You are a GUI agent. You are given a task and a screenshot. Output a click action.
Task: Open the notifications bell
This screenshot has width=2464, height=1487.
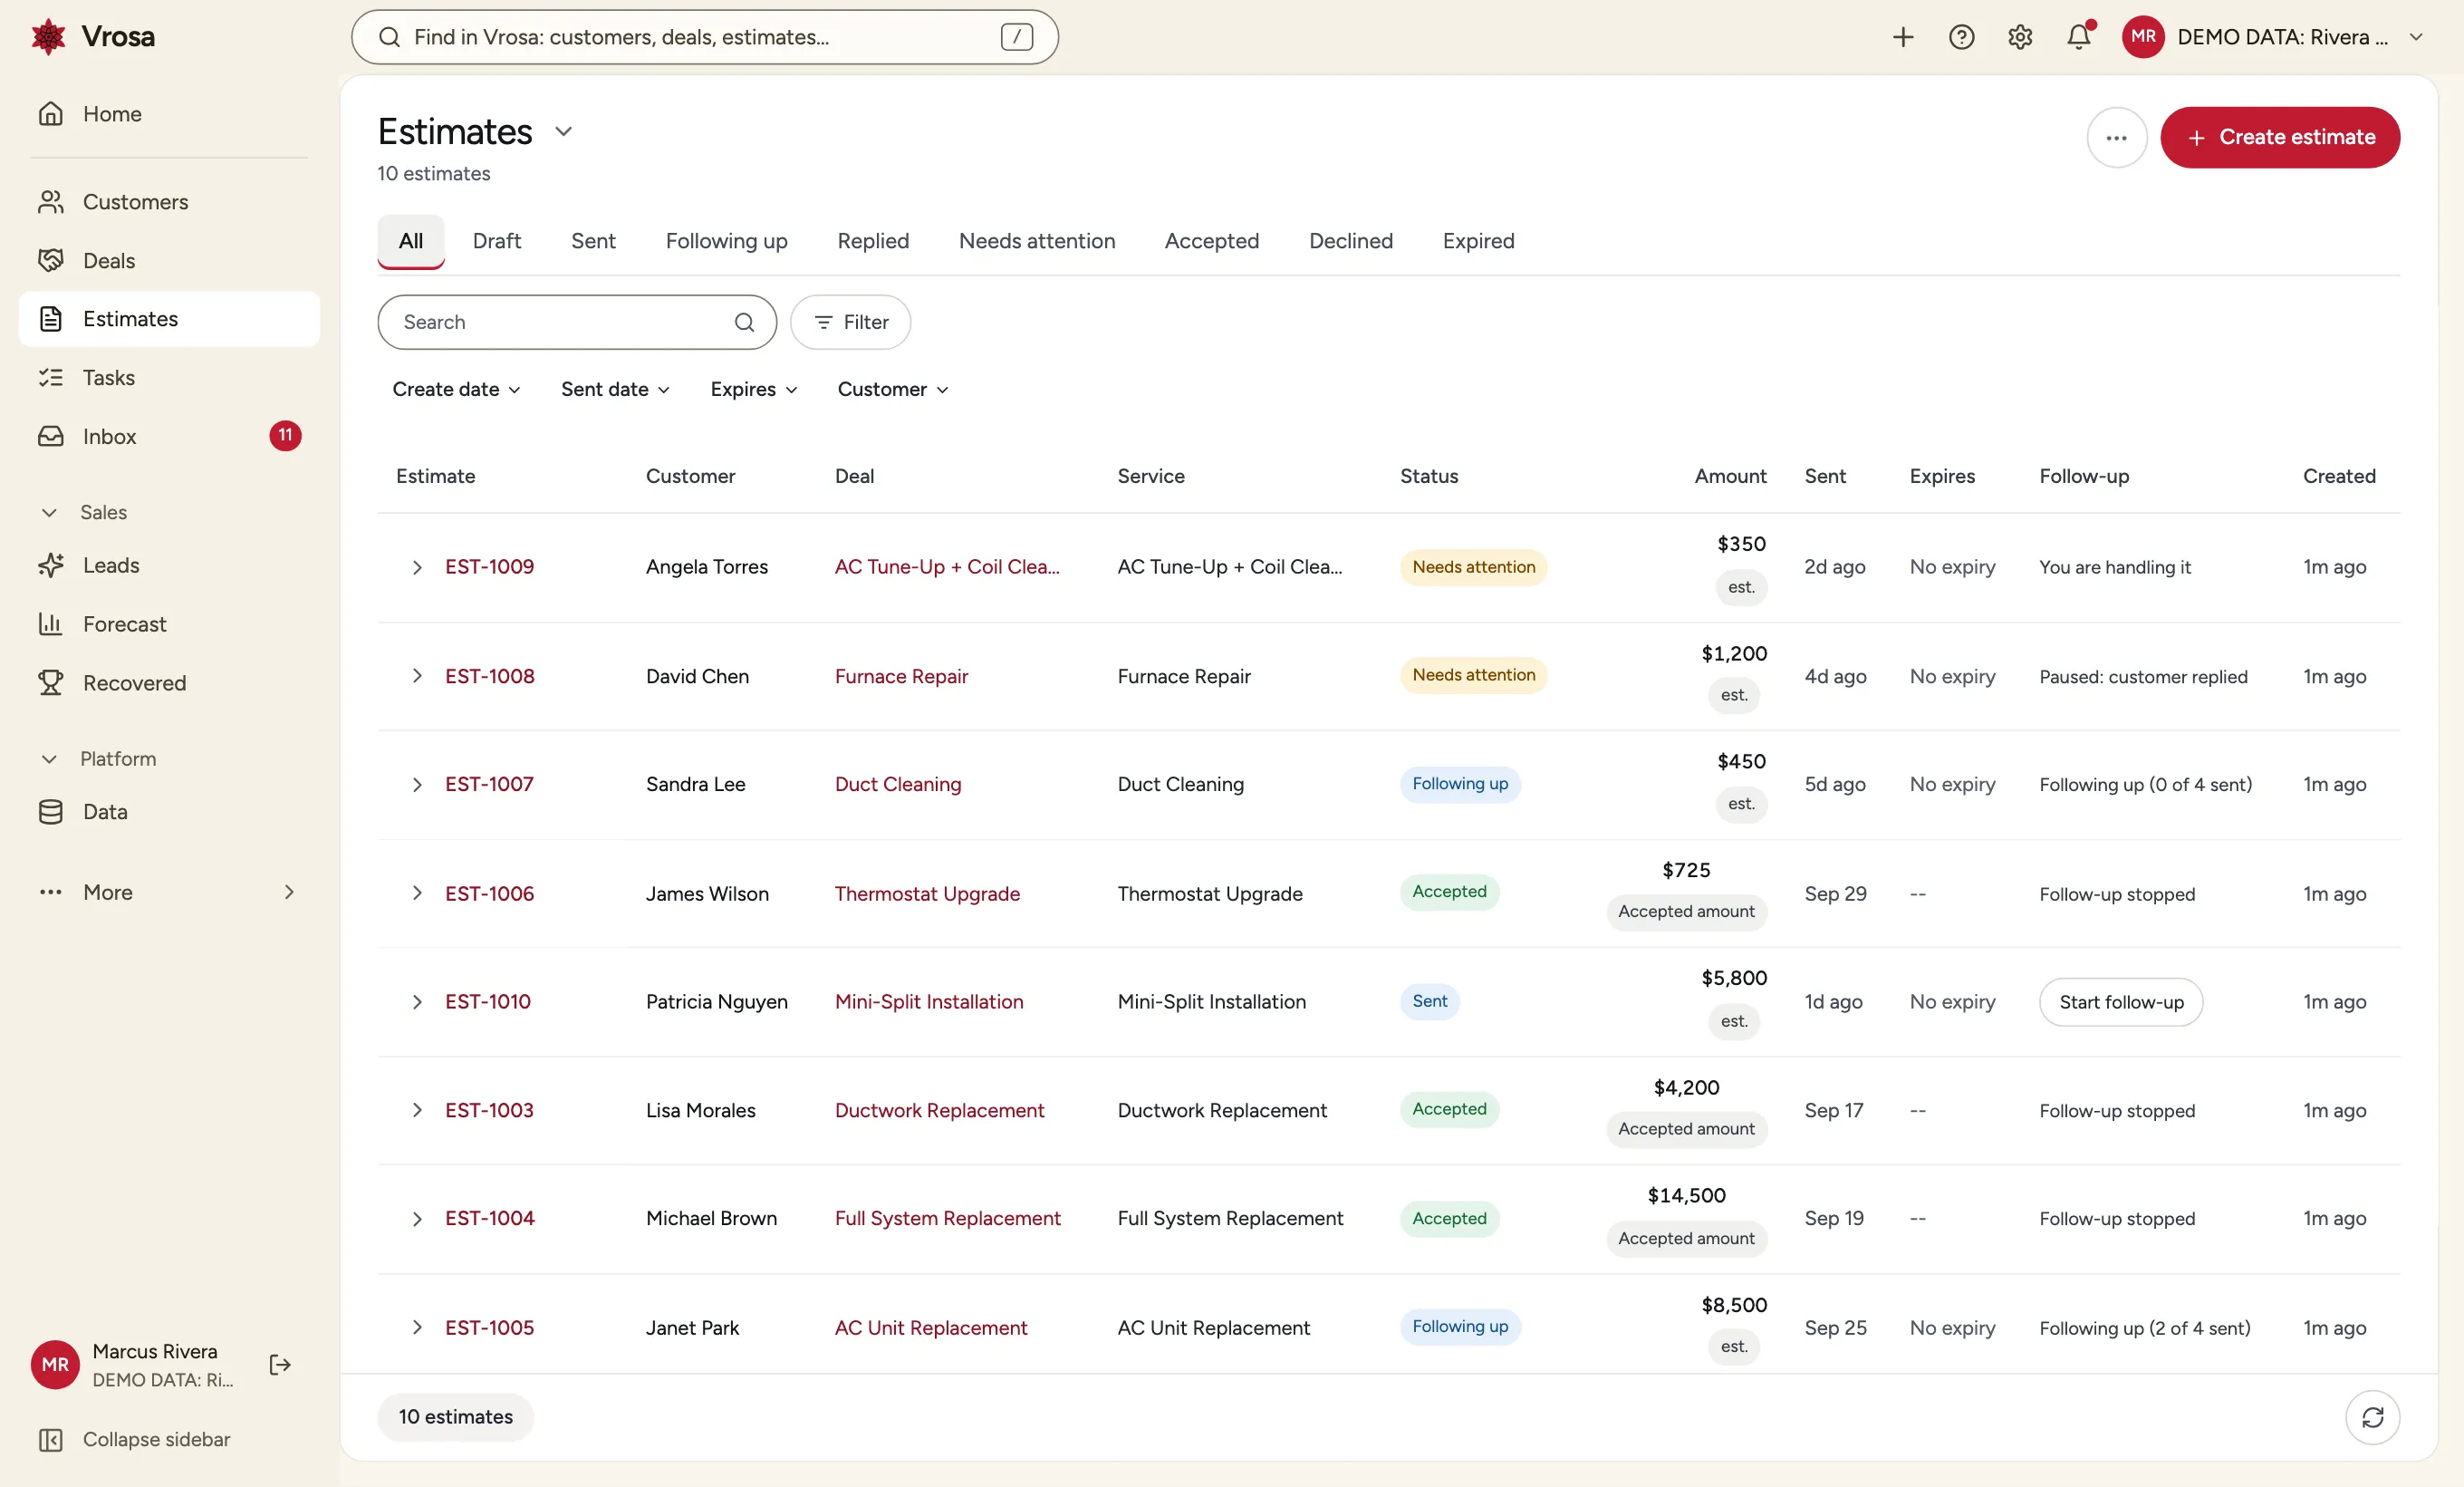pyautogui.click(x=2079, y=37)
